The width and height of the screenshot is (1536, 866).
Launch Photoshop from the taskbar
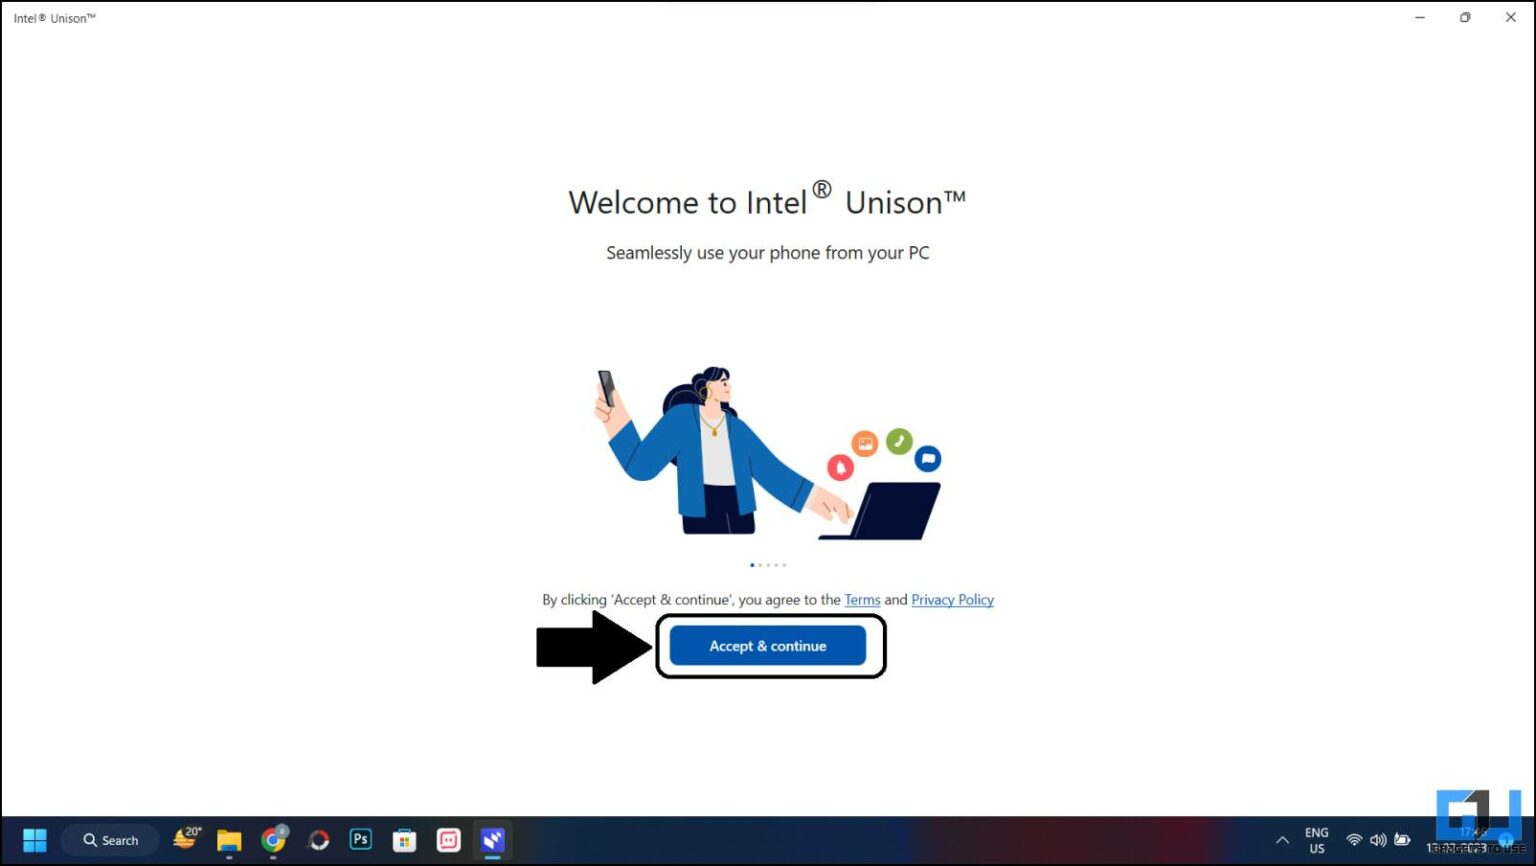click(x=359, y=840)
